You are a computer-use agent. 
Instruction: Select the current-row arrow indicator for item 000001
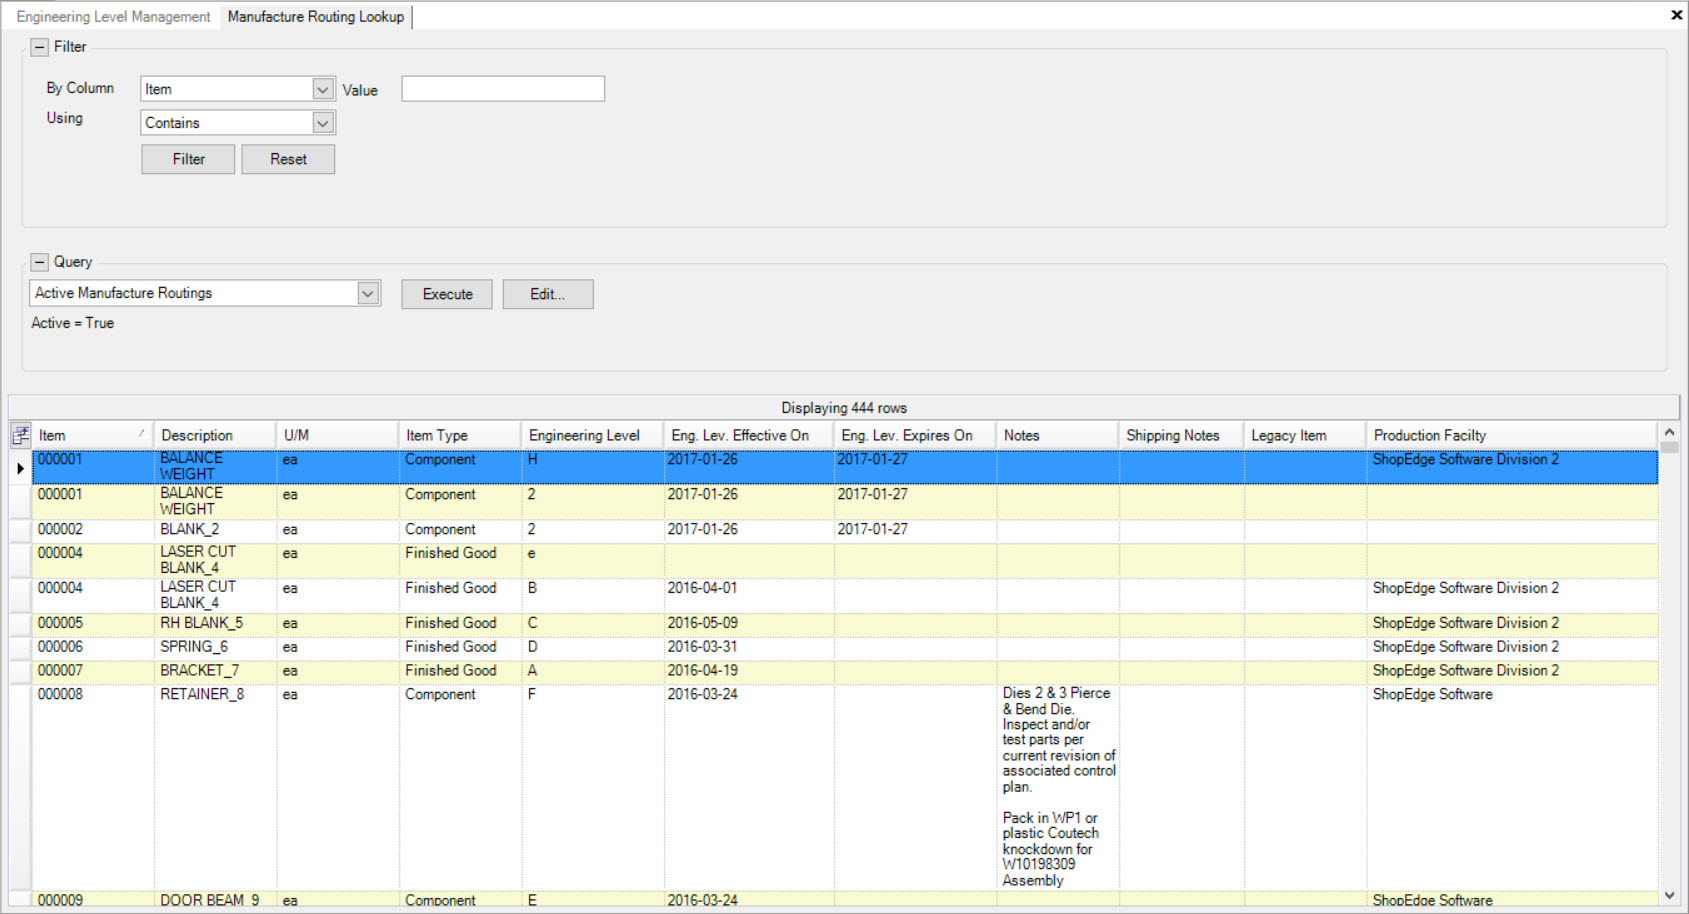[20, 468]
